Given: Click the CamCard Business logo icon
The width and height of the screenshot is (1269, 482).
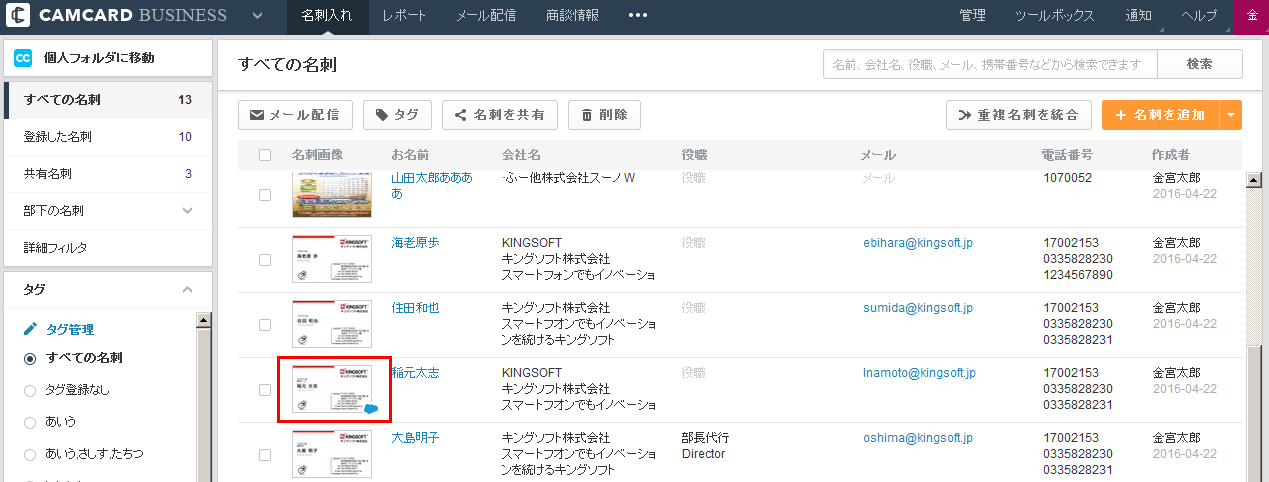Looking at the screenshot, I should tap(18, 15).
